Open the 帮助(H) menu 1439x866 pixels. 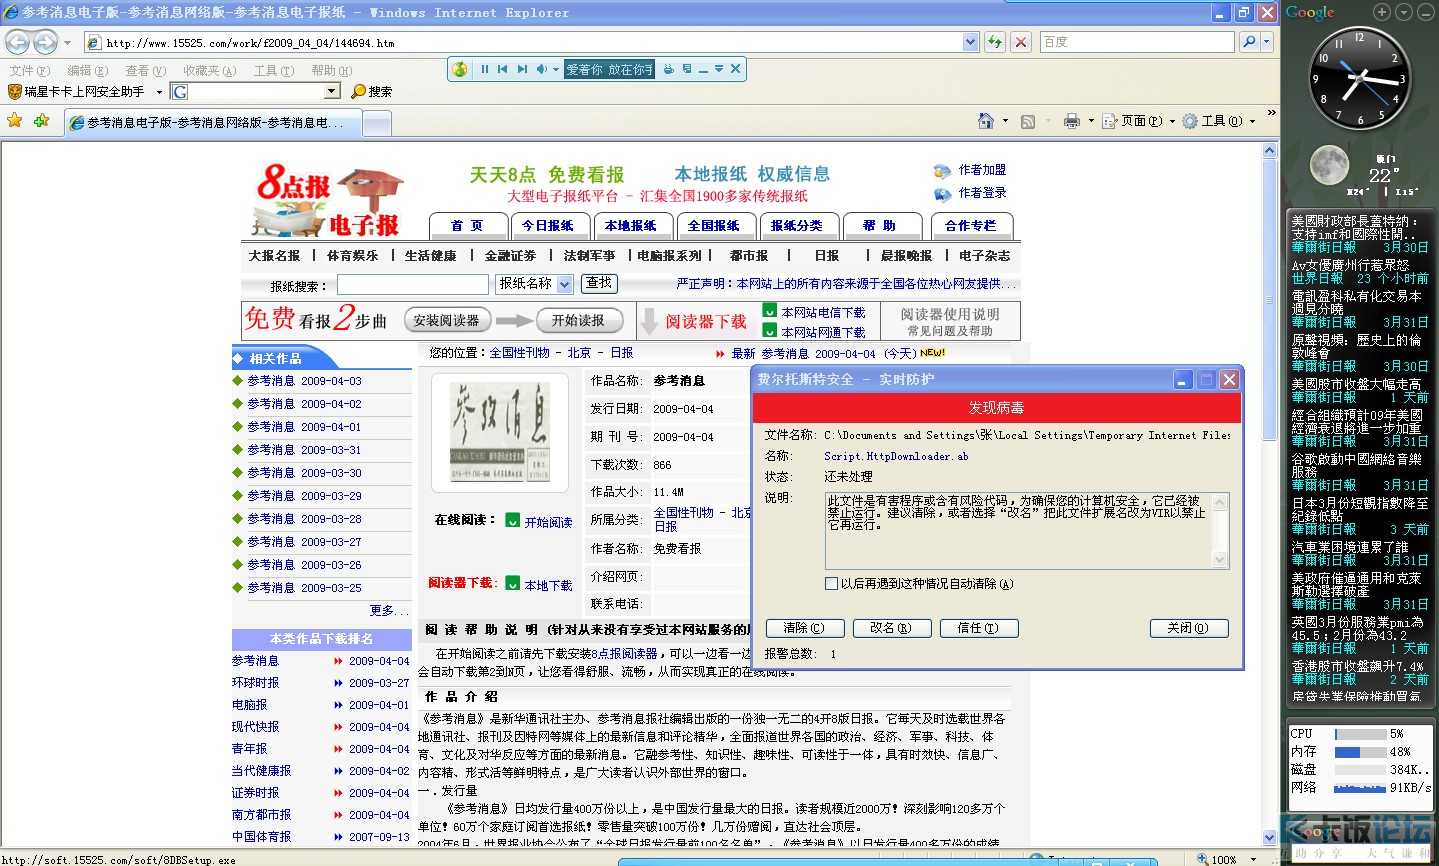coord(331,71)
